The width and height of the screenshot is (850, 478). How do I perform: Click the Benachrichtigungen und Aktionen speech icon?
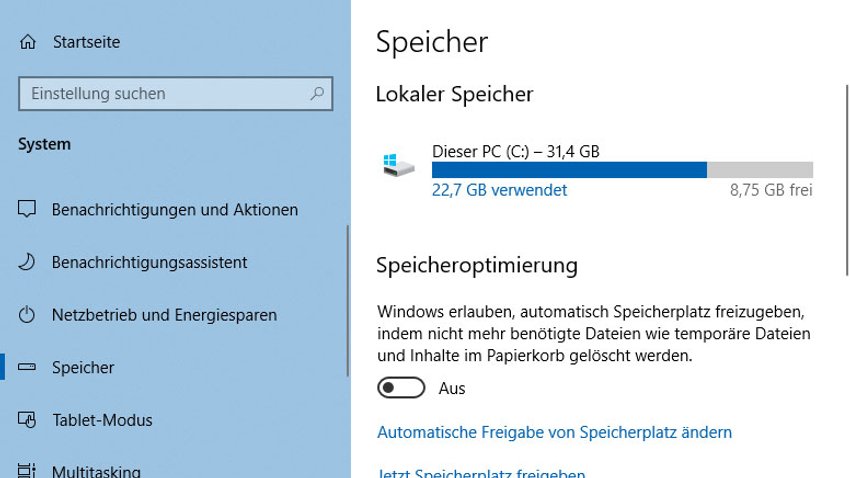pyautogui.click(x=27, y=209)
